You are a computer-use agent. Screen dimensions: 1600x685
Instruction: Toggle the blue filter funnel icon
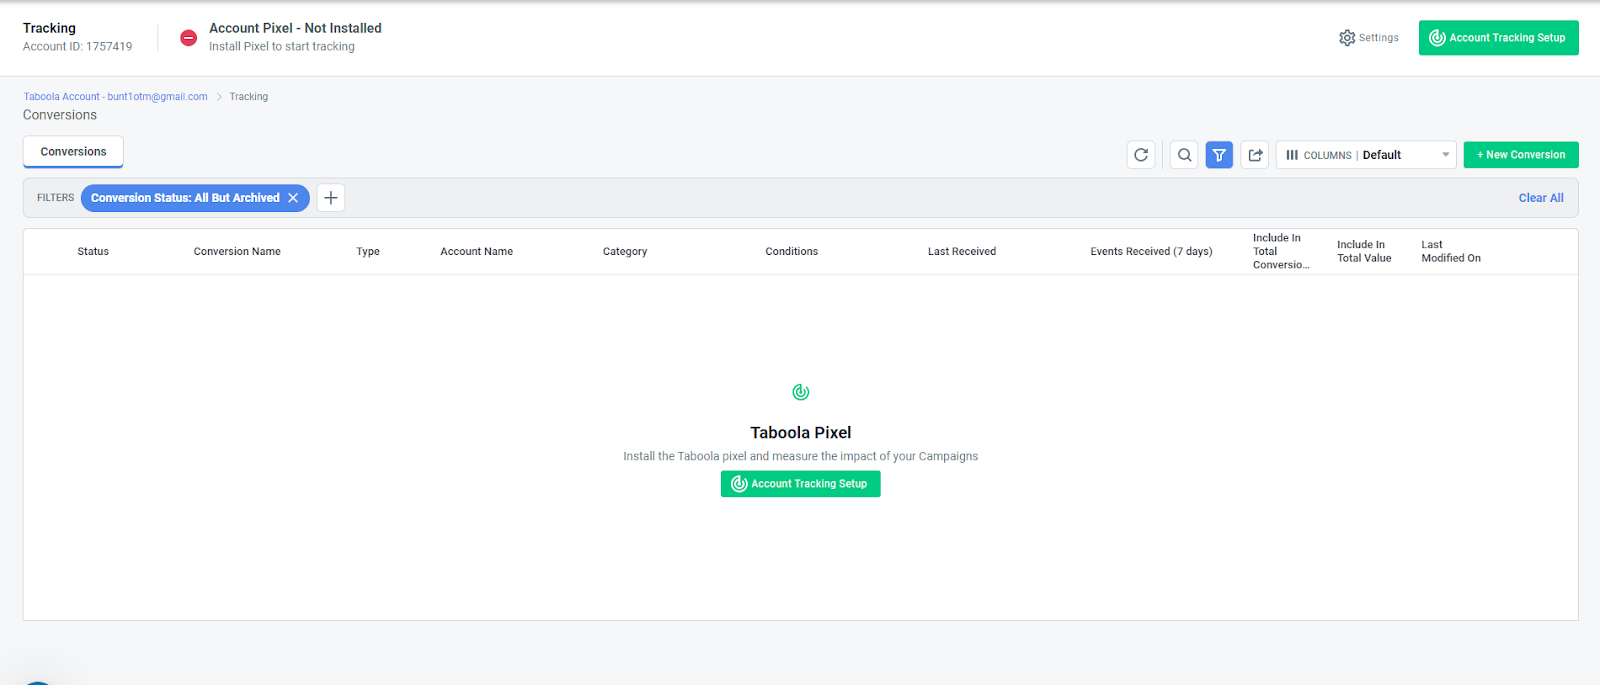tap(1219, 155)
